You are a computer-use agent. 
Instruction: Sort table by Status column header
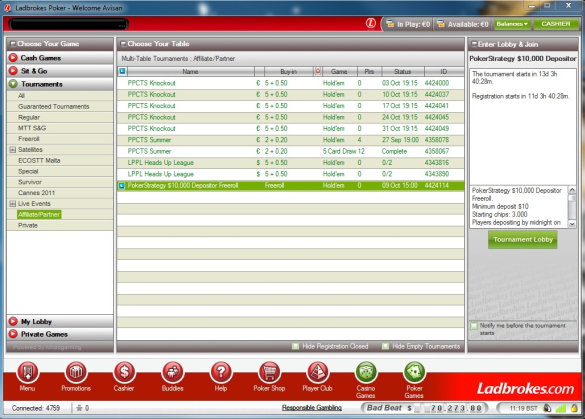403,71
